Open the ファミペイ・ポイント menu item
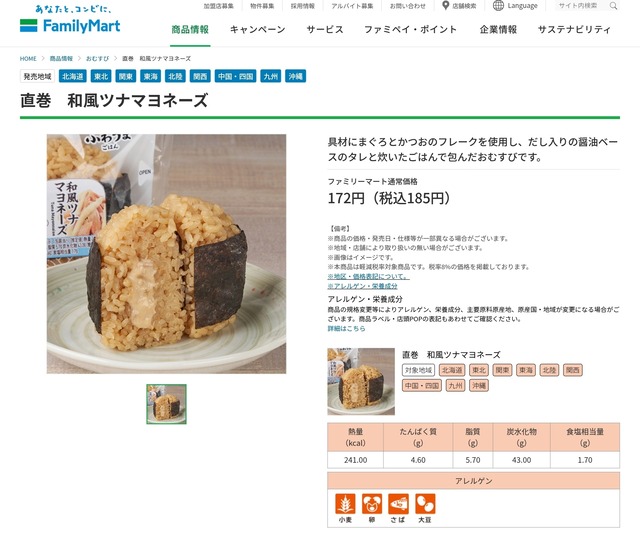The image size is (640, 539). 411,29
